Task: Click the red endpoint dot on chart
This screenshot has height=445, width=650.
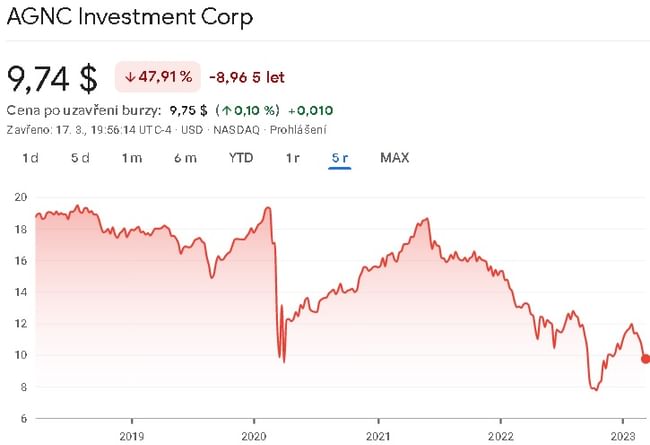Action: point(645,359)
